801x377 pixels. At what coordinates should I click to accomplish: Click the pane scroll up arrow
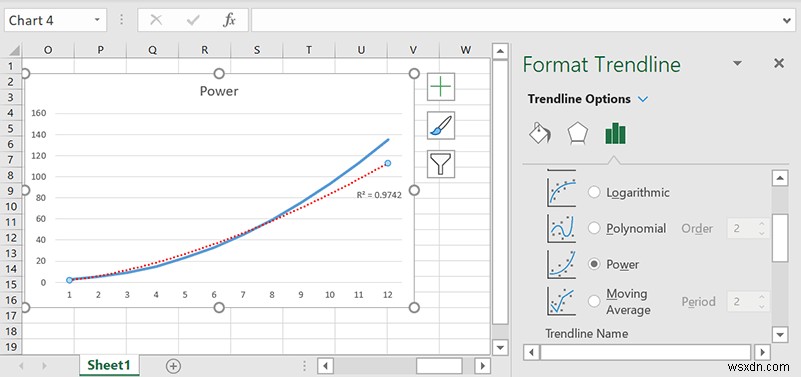780,178
